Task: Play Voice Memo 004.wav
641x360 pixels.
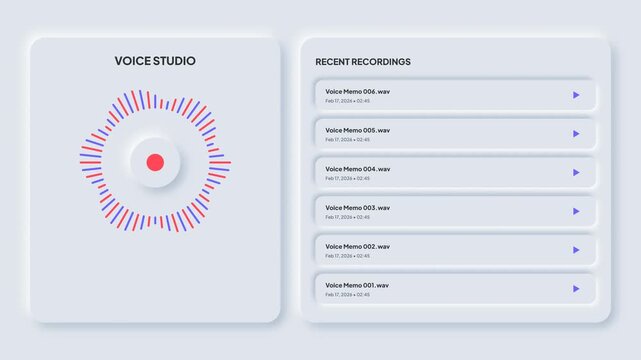Action: coord(576,173)
